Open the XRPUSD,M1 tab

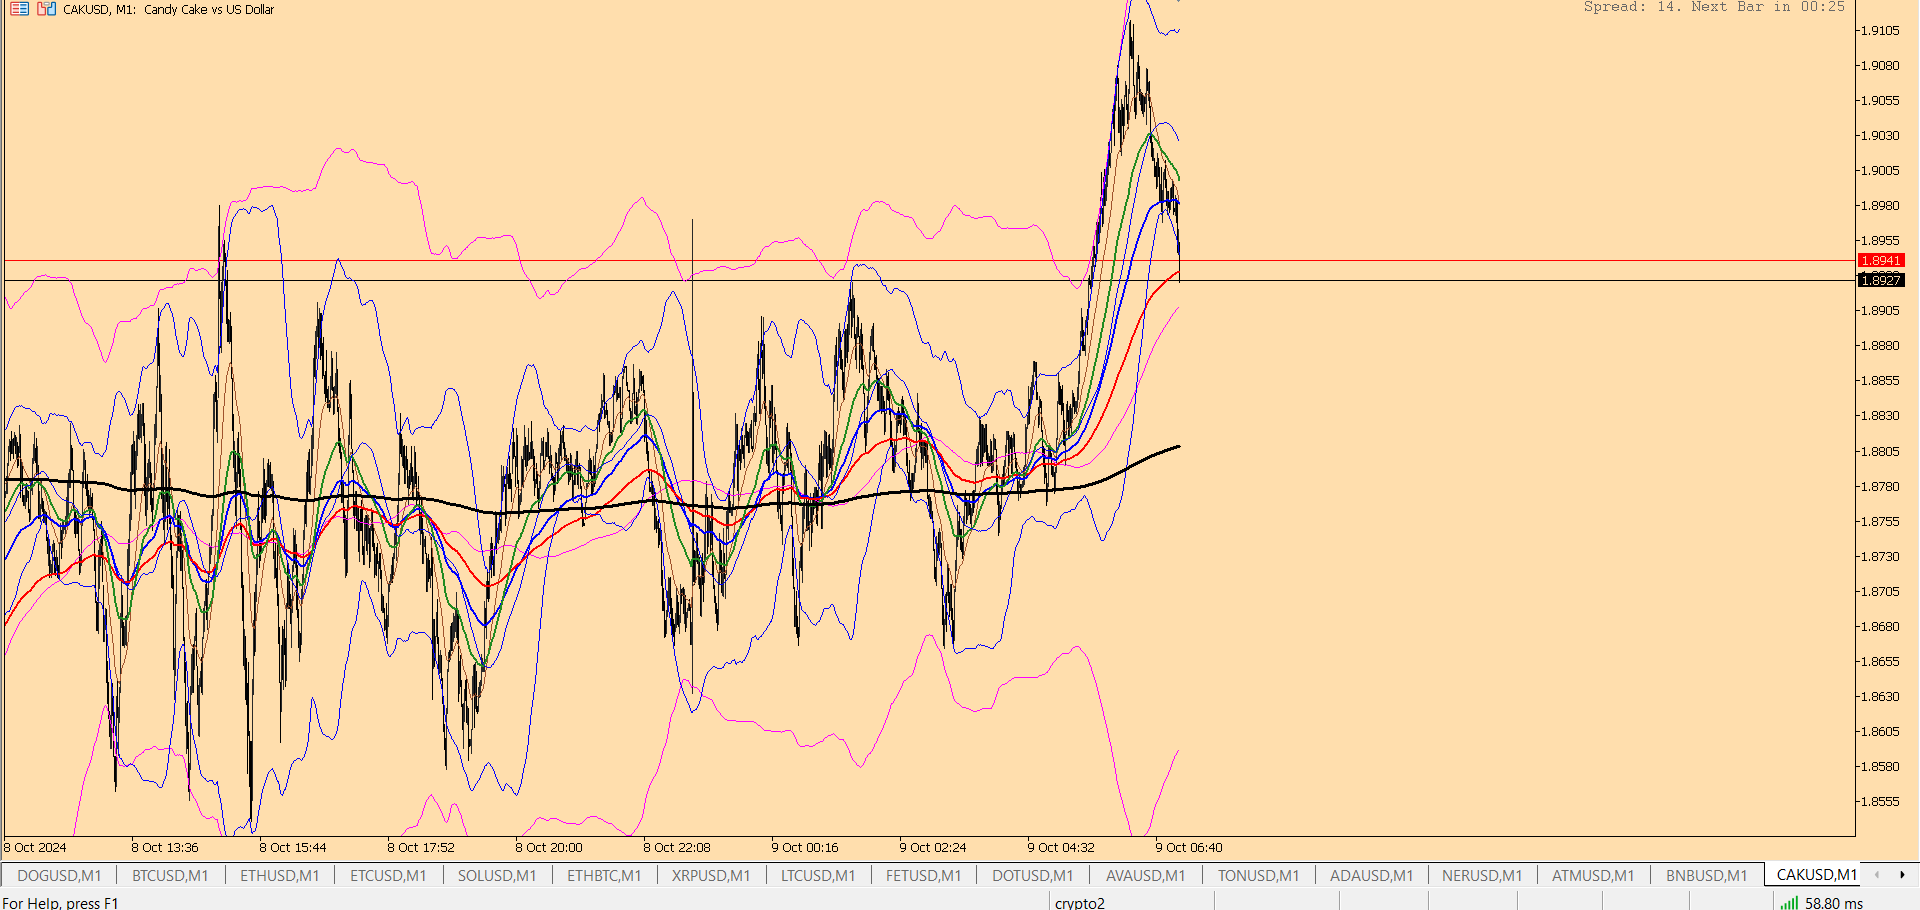711,876
